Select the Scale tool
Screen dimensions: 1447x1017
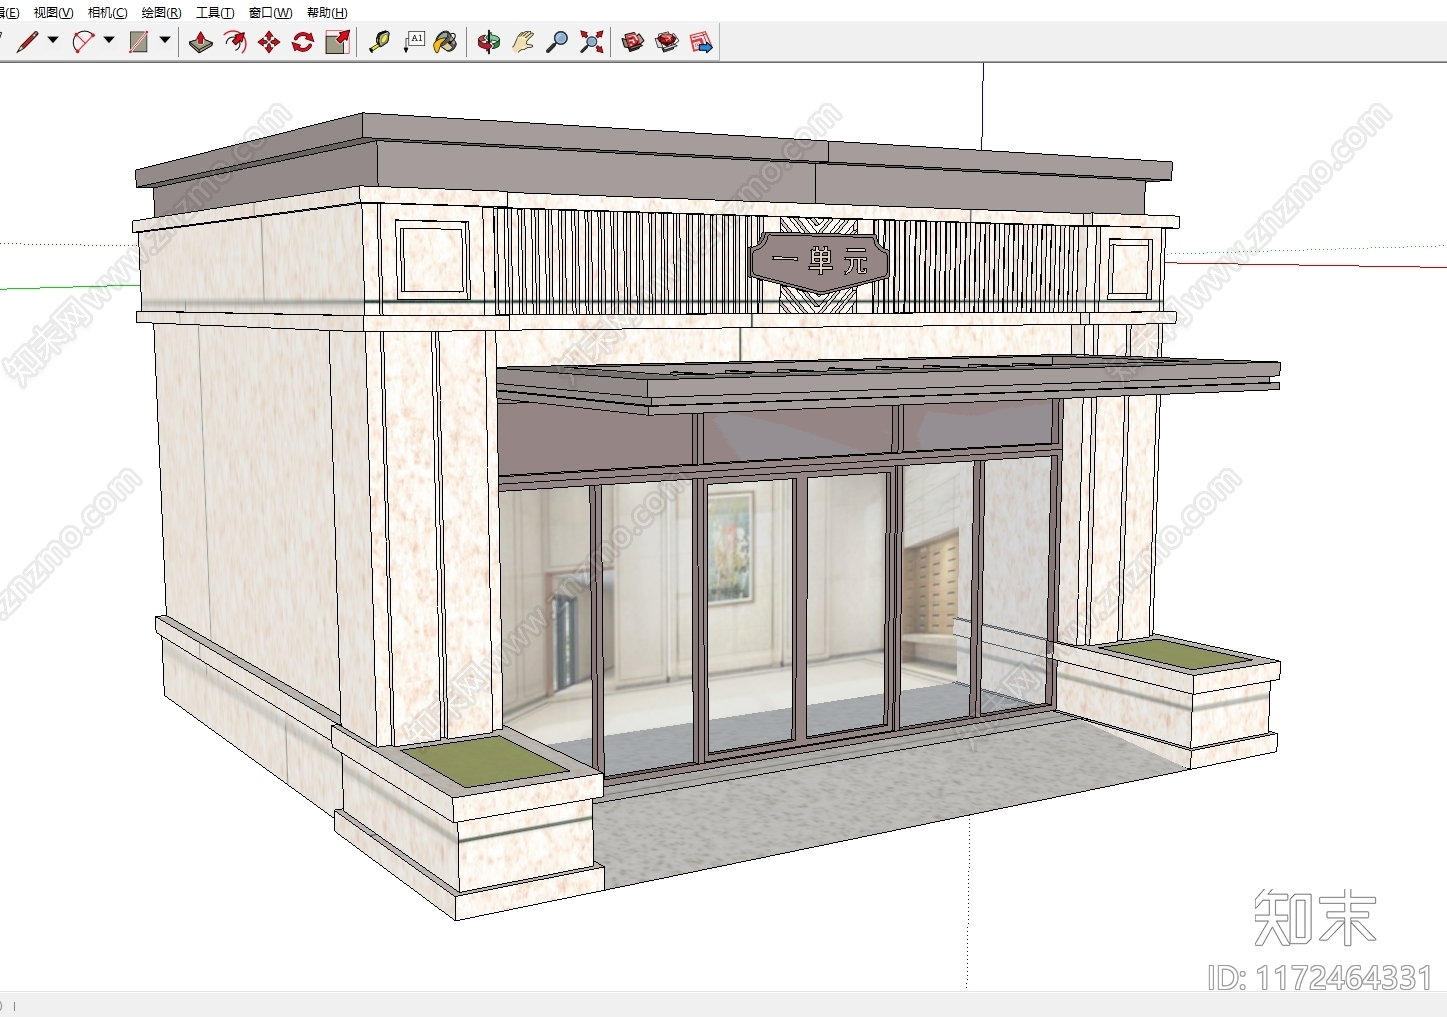(338, 42)
